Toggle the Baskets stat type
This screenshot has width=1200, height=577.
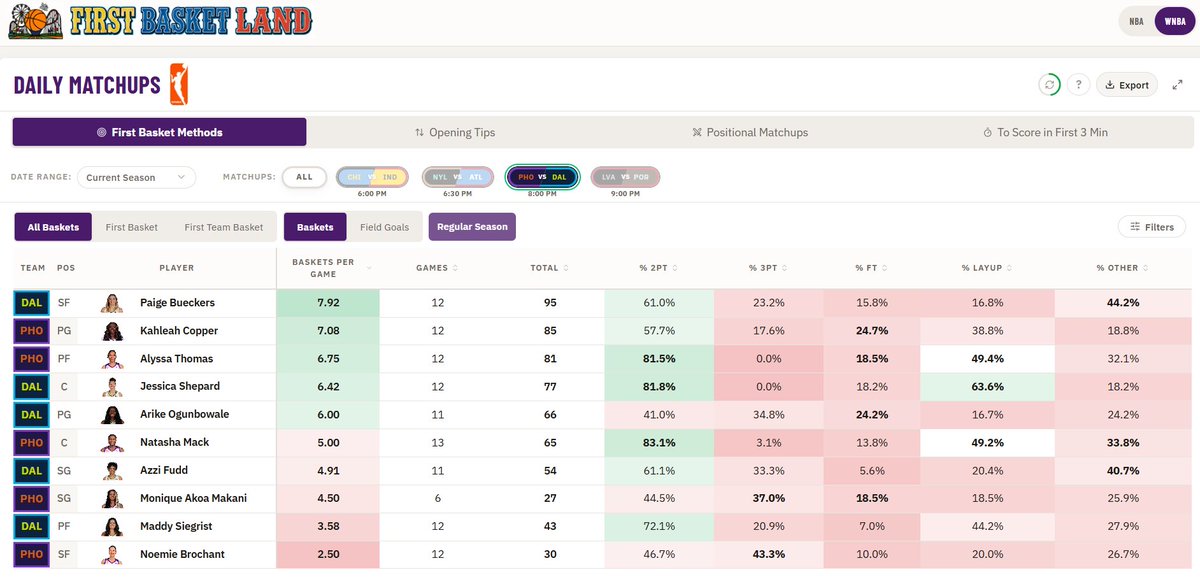(315, 227)
